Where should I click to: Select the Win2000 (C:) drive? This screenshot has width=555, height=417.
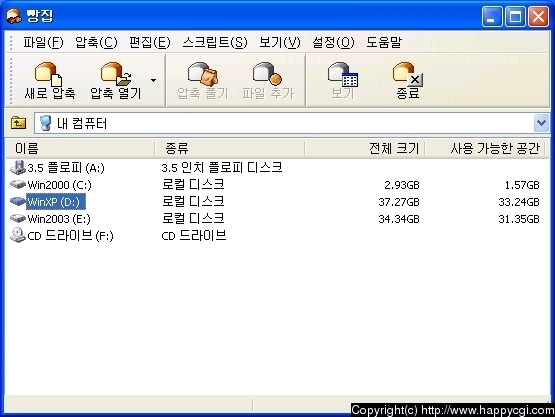click(x=59, y=185)
